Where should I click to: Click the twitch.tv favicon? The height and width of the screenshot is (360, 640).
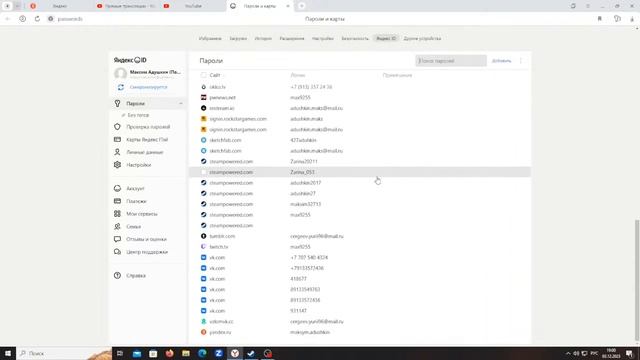click(x=204, y=247)
